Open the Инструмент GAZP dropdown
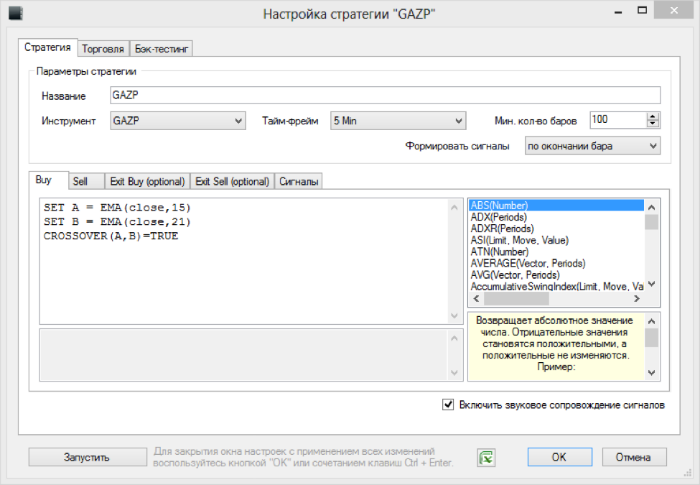Image resolution: width=700 pixels, height=485 pixels. pyautogui.click(x=178, y=121)
